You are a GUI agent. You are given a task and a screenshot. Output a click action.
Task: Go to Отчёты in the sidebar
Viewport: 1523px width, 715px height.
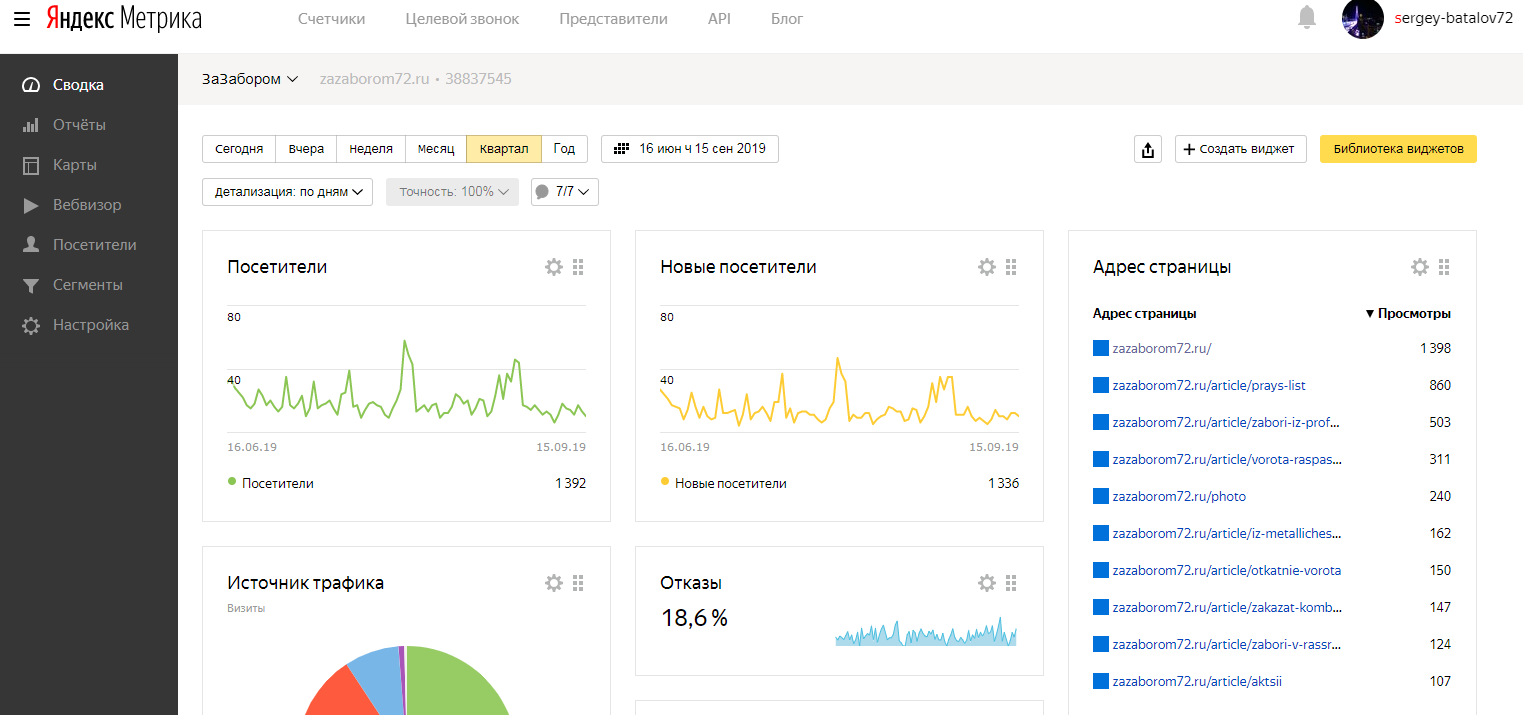79,125
